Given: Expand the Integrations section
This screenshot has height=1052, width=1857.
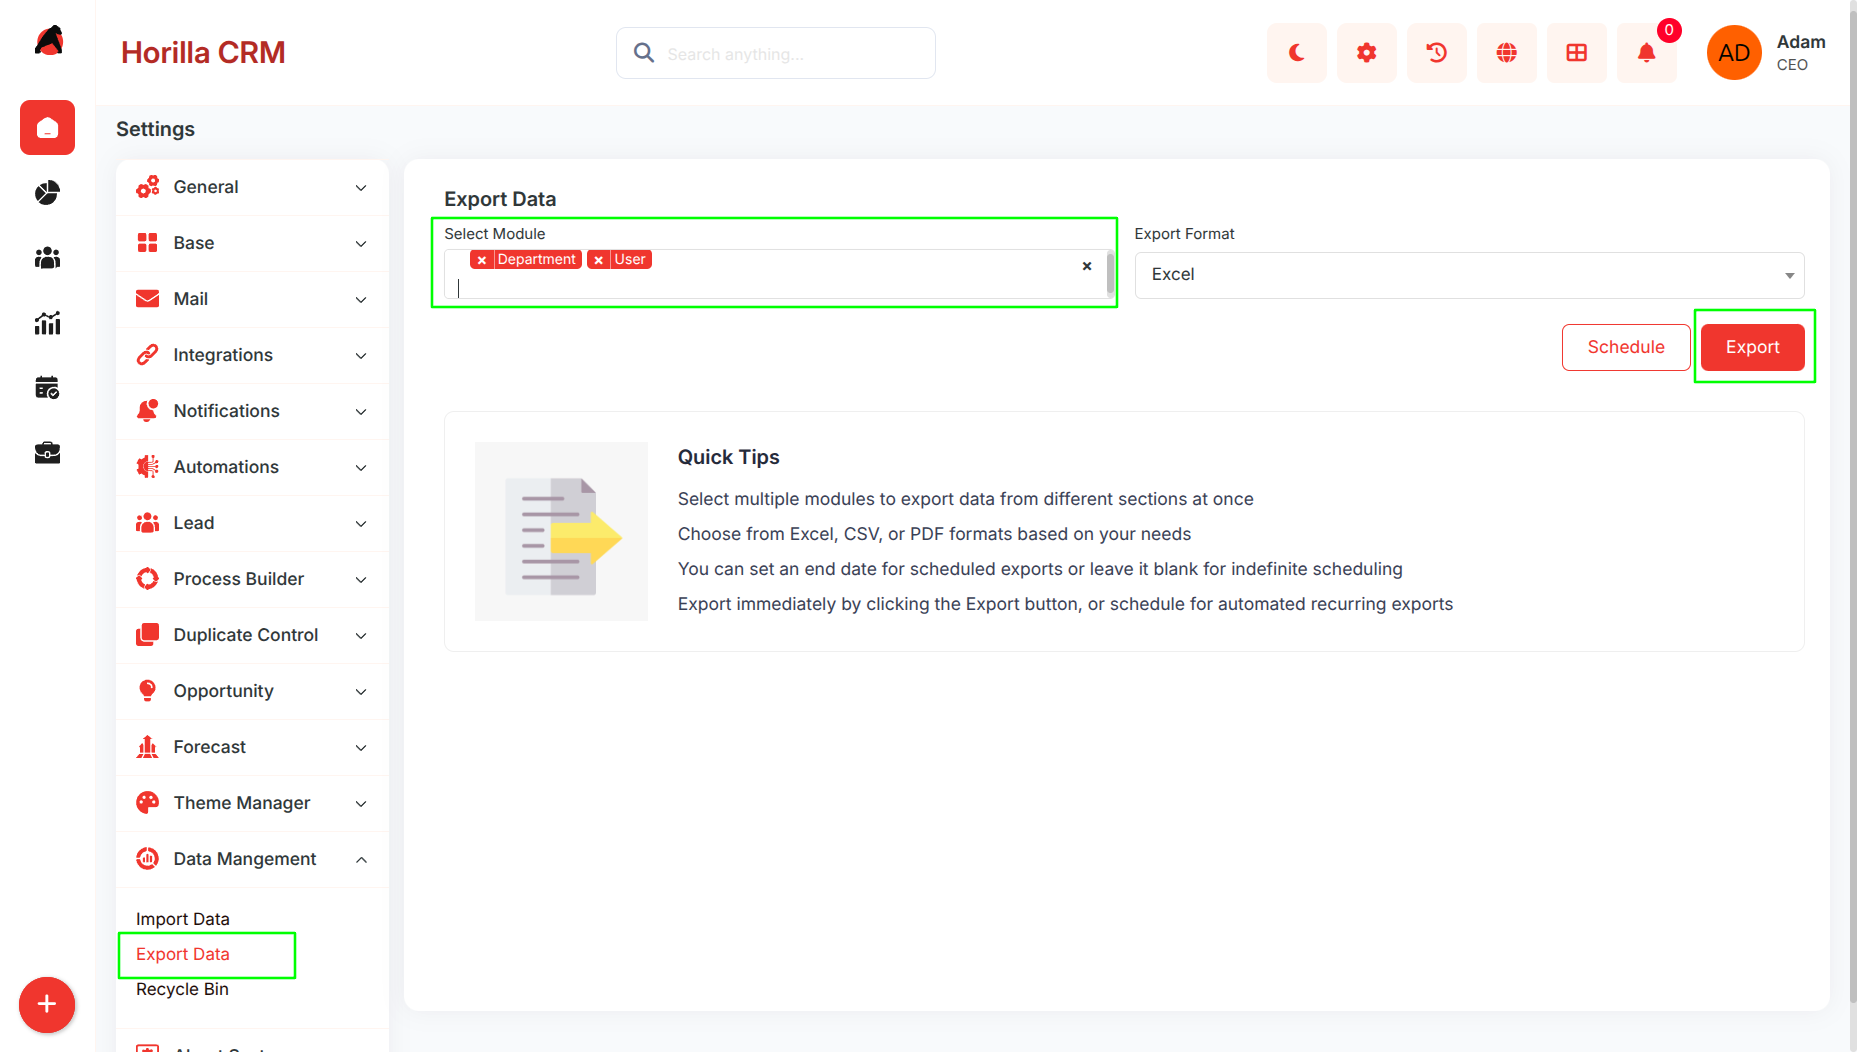Looking at the screenshot, I should (252, 355).
